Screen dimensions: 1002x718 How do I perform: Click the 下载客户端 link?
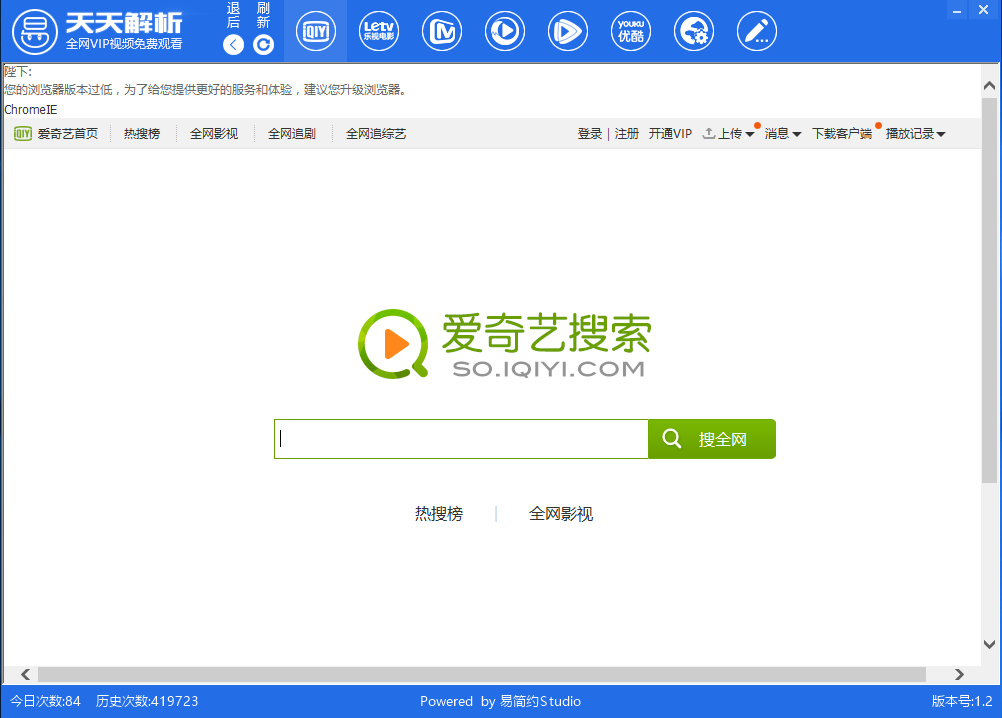[x=842, y=134]
